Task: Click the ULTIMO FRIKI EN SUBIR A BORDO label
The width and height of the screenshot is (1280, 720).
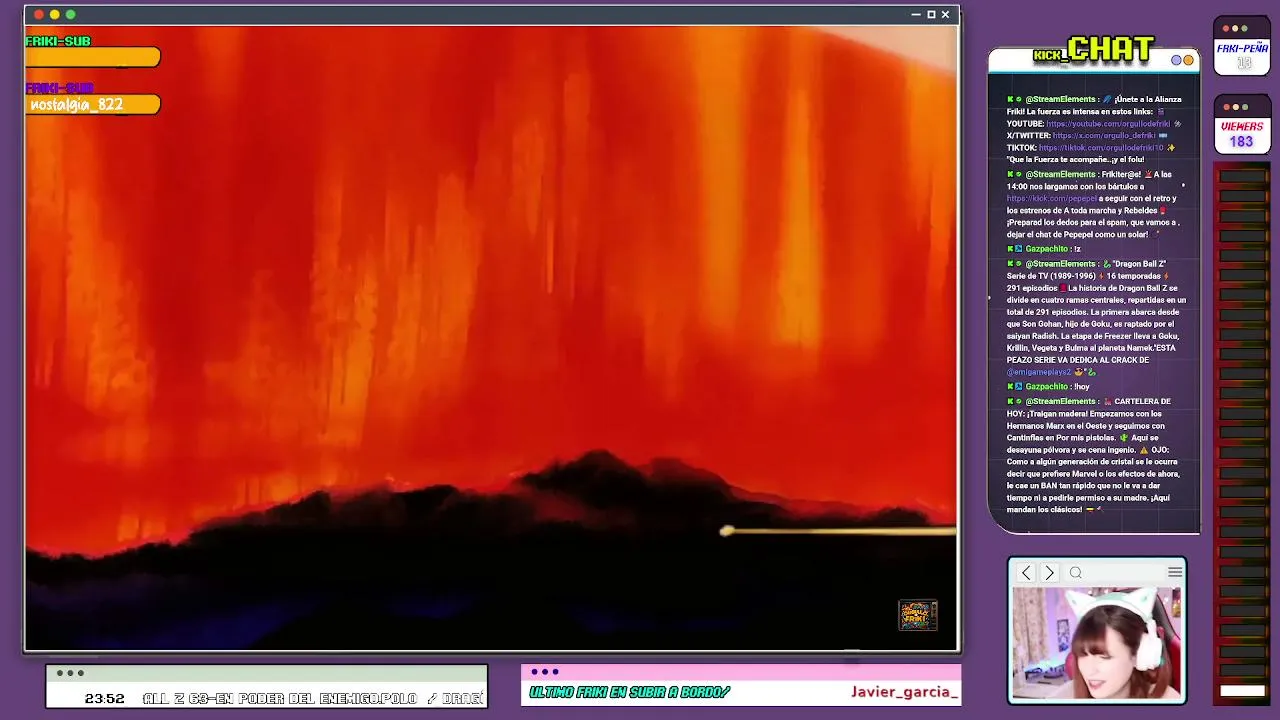Action: [630, 692]
